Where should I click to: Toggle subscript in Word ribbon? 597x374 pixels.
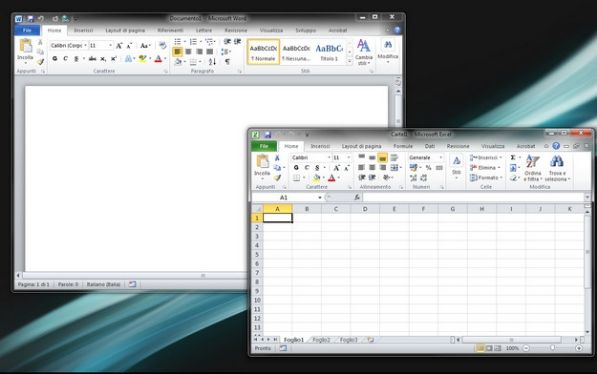[103, 59]
